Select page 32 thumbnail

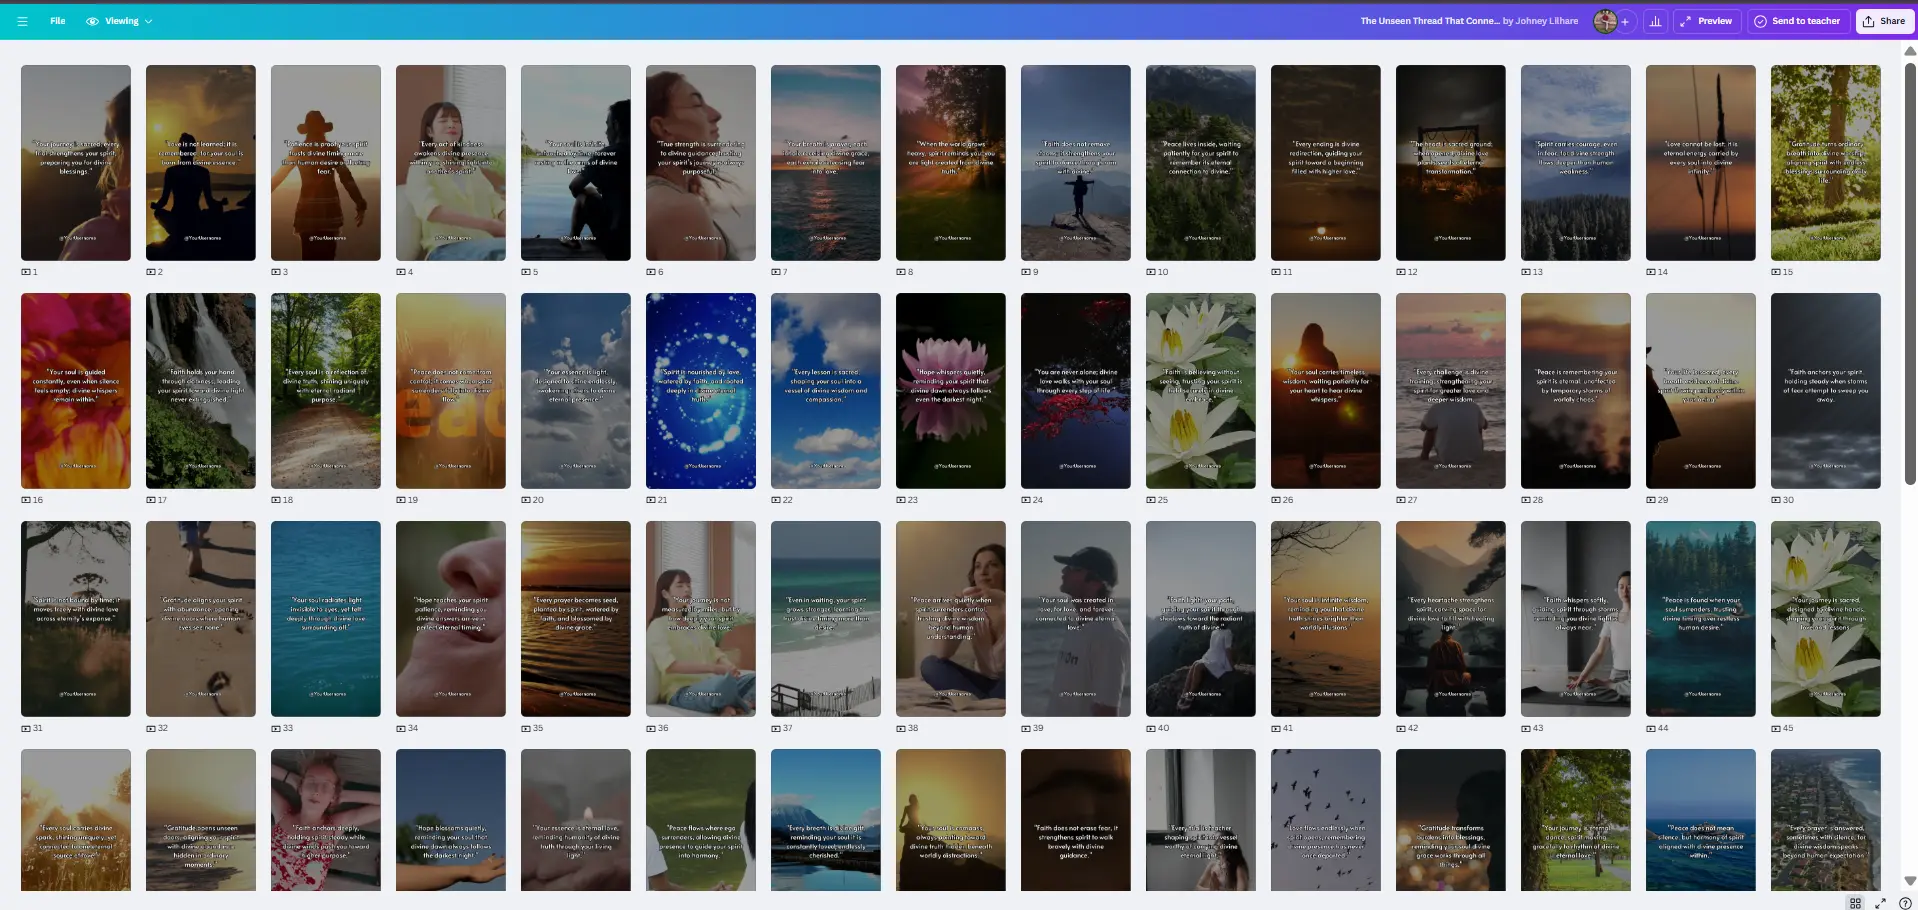201,619
